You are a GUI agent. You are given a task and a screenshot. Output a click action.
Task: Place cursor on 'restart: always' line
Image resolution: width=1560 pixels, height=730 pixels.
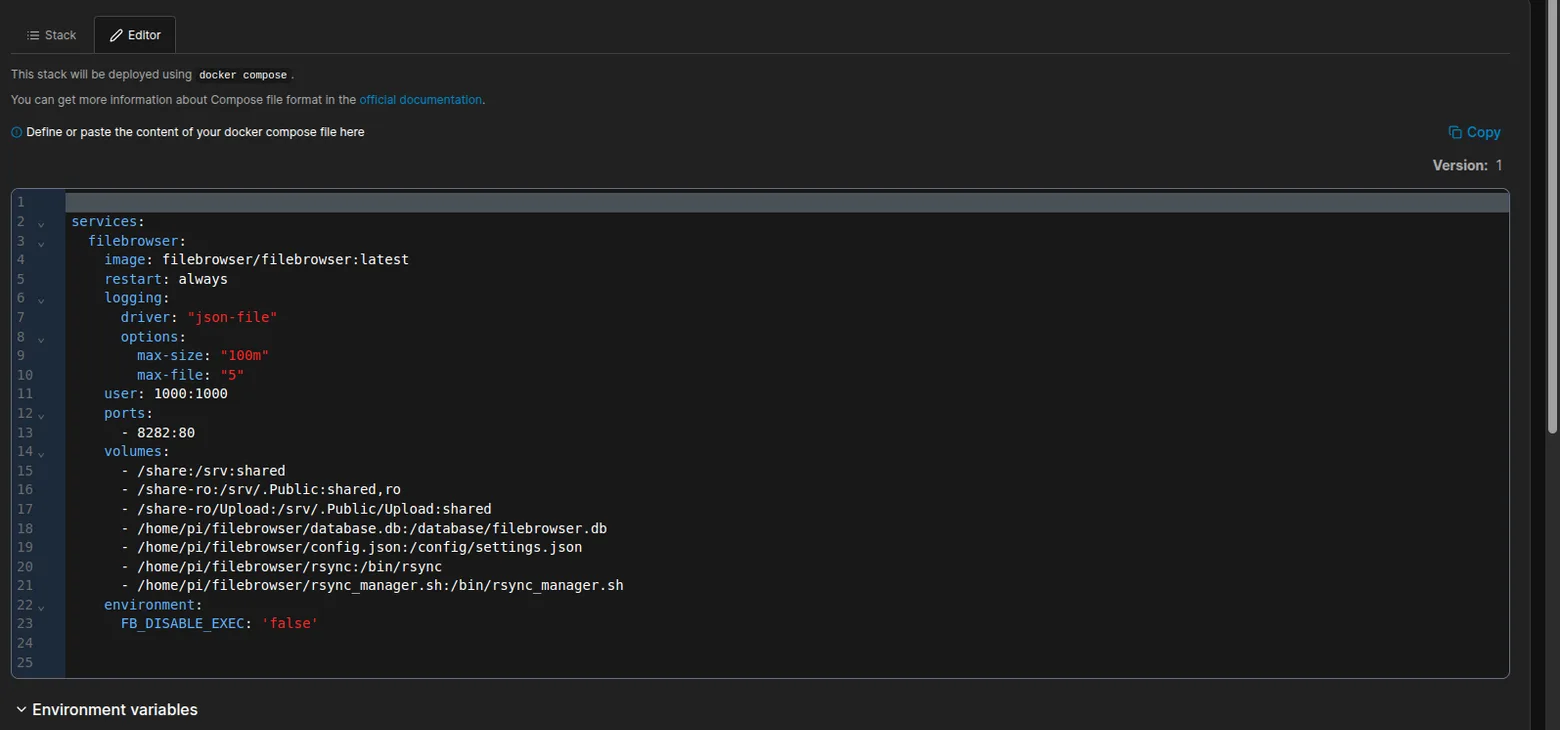click(x=166, y=279)
